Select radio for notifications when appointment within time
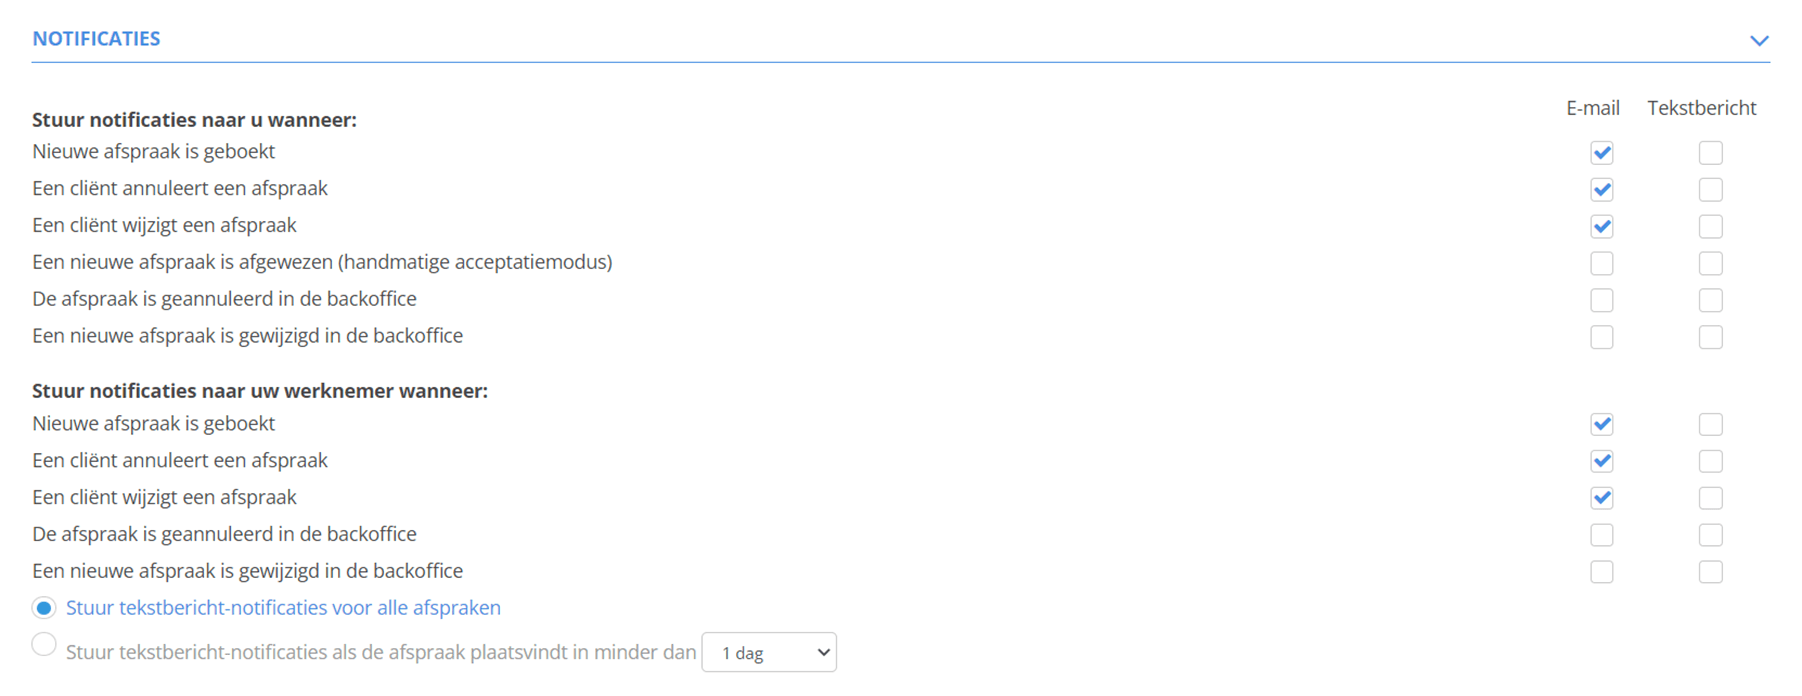The width and height of the screenshot is (1802, 696). point(44,644)
